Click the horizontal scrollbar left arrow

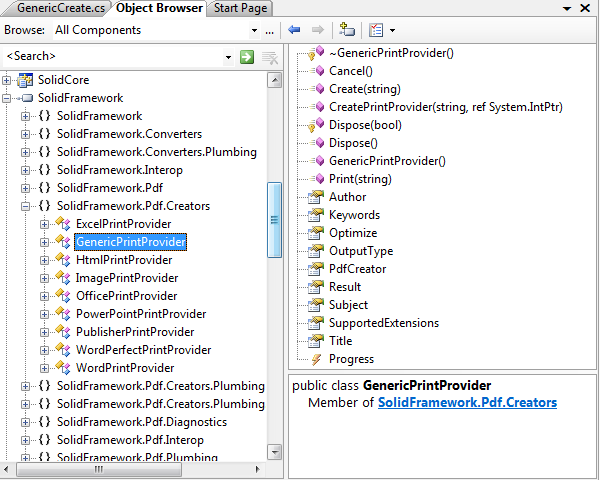point(7,469)
